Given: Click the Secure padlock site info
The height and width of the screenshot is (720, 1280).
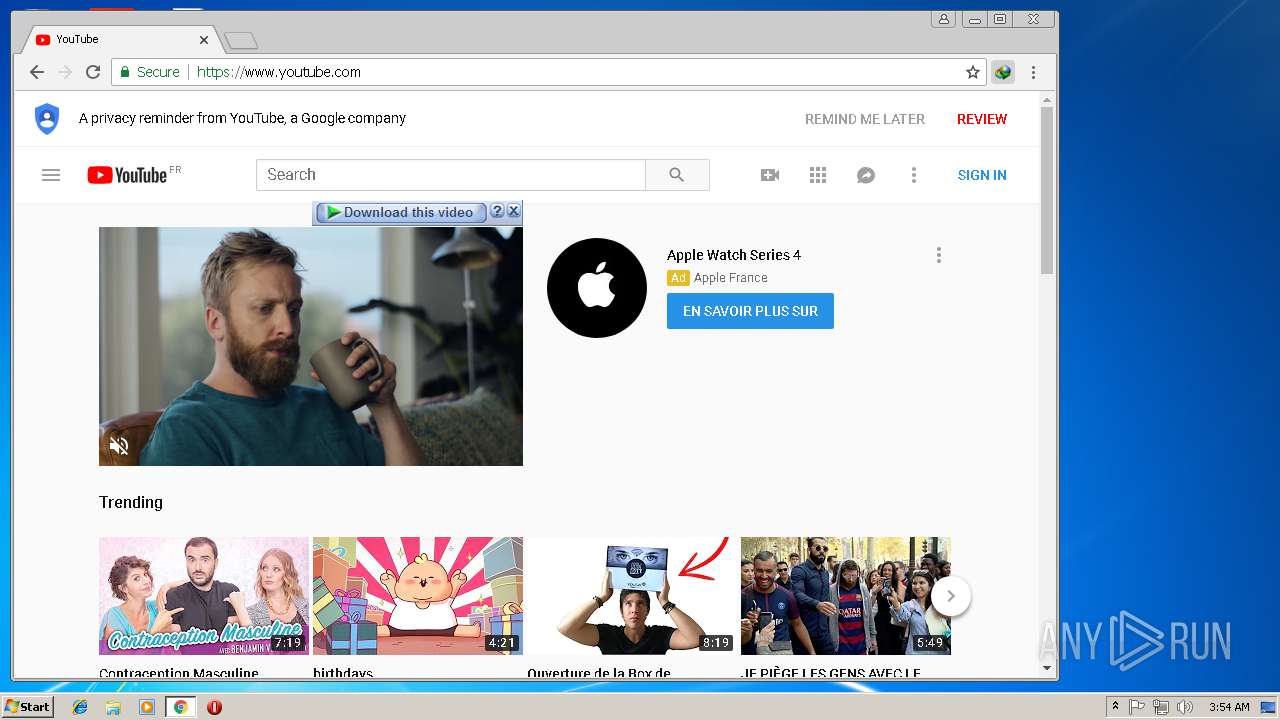Looking at the screenshot, I should [150, 72].
